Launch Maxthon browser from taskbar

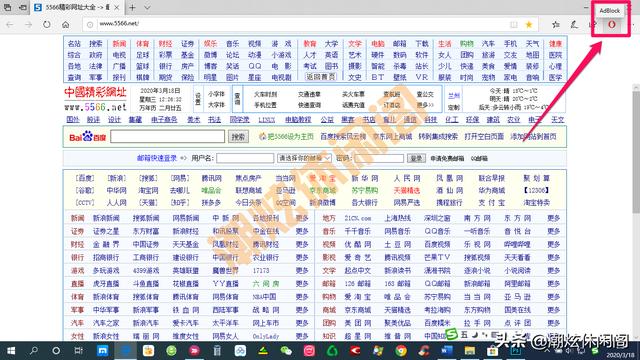point(102,351)
